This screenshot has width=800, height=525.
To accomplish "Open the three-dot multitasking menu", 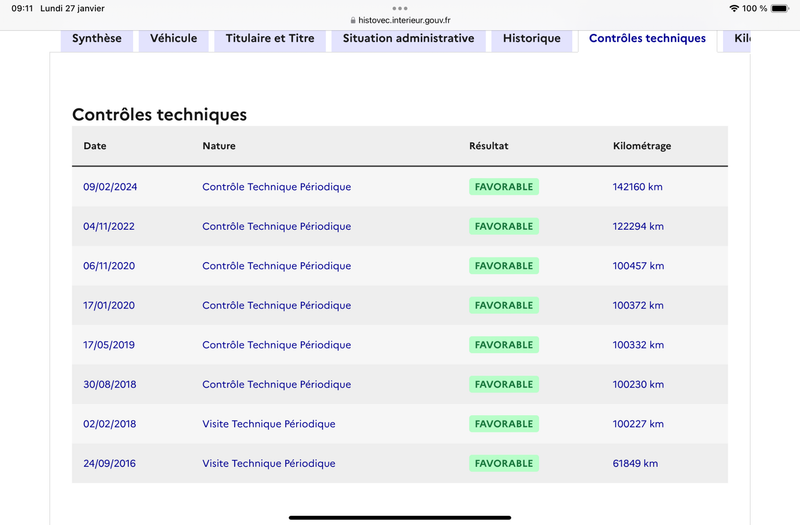I will 400,8.
